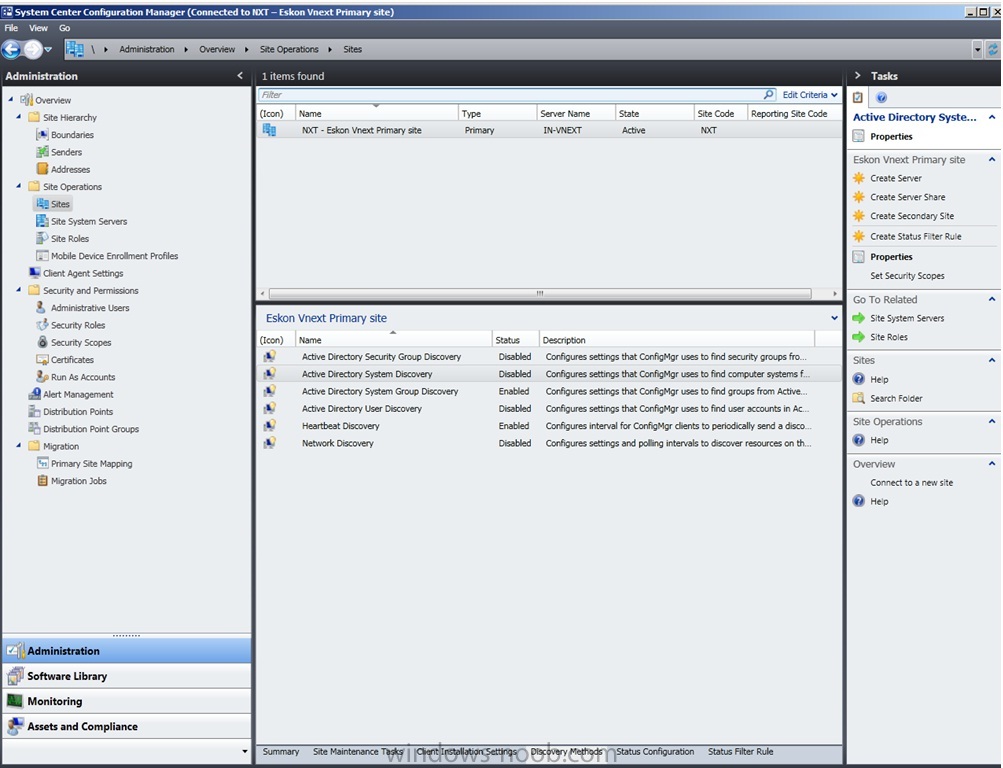Click the green arrow beside Site Roles task
The image size is (1003, 768).
(859, 336)
